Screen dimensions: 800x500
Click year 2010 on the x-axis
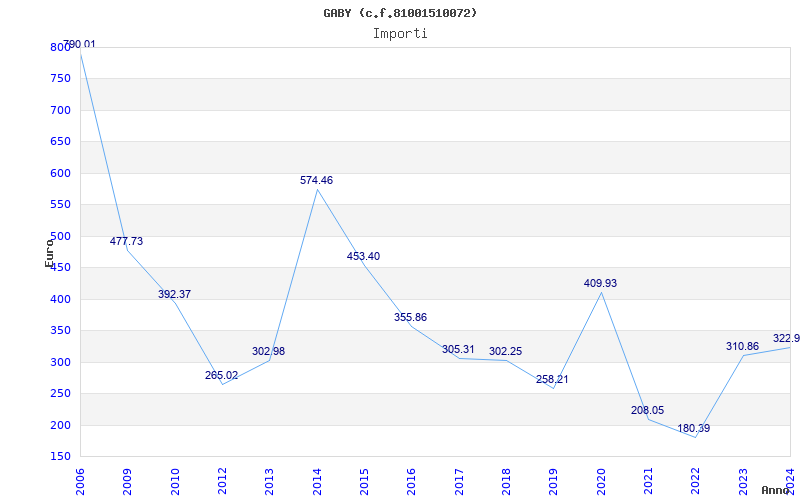tap(175, 482)
